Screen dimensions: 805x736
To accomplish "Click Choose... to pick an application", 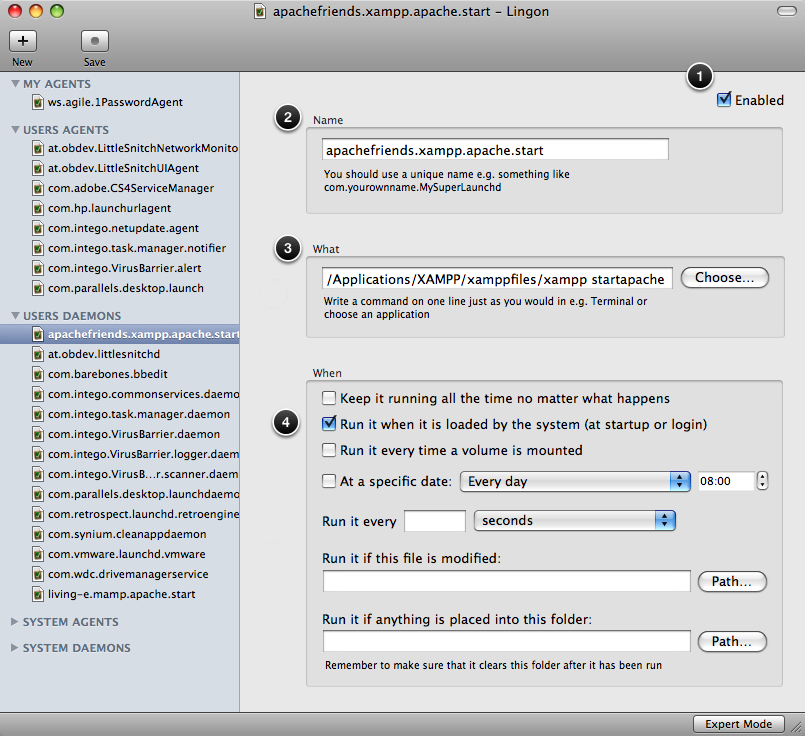I will pos(724,278).
